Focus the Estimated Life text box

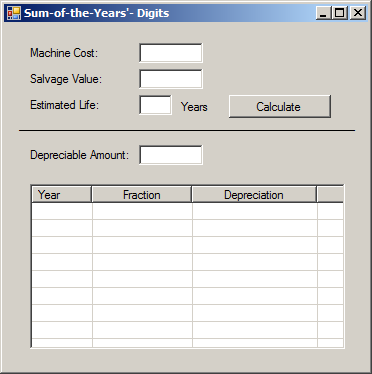(x=155, y=105)
